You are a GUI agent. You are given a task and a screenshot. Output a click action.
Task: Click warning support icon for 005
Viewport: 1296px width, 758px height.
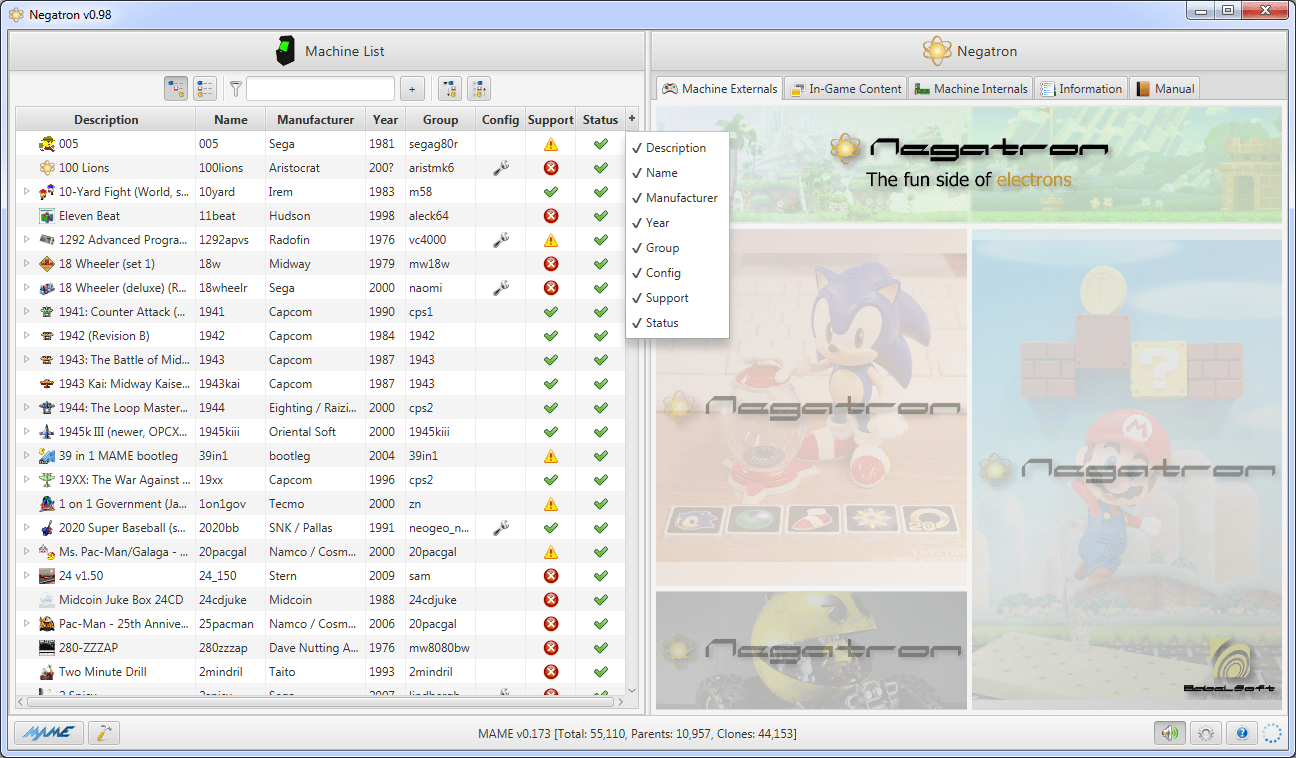click(x=551, y=144)
